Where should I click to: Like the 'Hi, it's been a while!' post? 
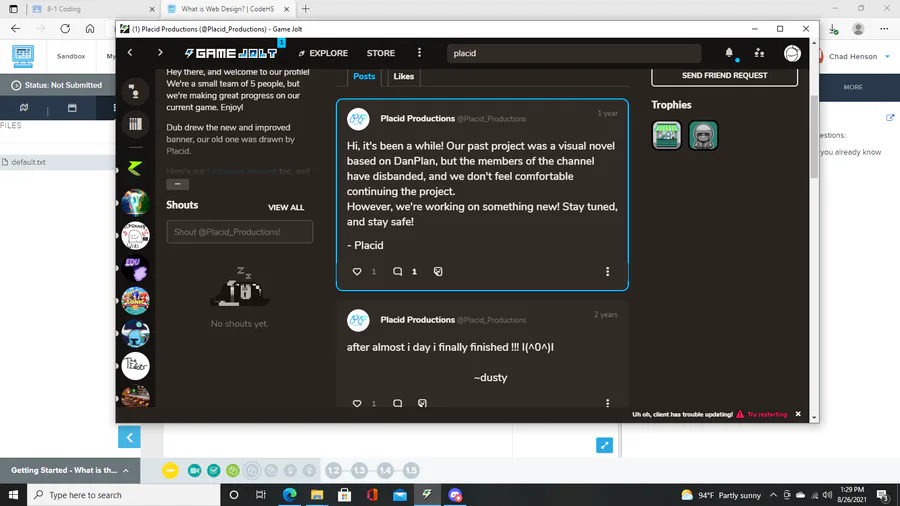point(357,271)
